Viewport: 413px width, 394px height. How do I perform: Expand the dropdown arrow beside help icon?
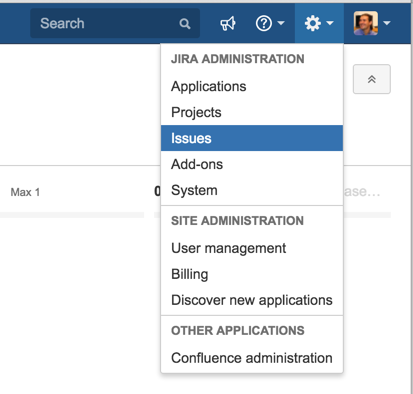(281, 23)
